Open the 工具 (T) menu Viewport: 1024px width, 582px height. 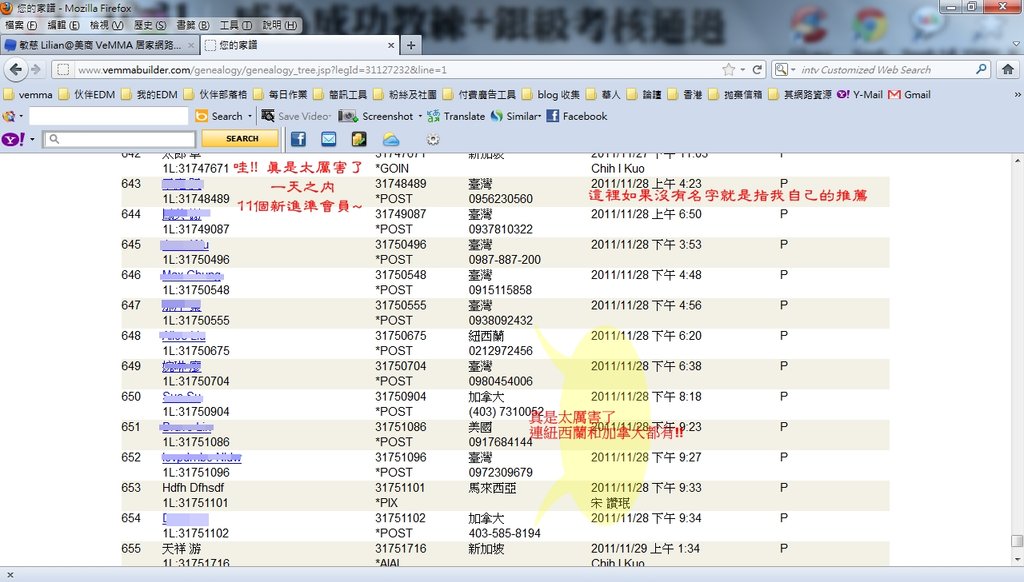tap(236, 25)
